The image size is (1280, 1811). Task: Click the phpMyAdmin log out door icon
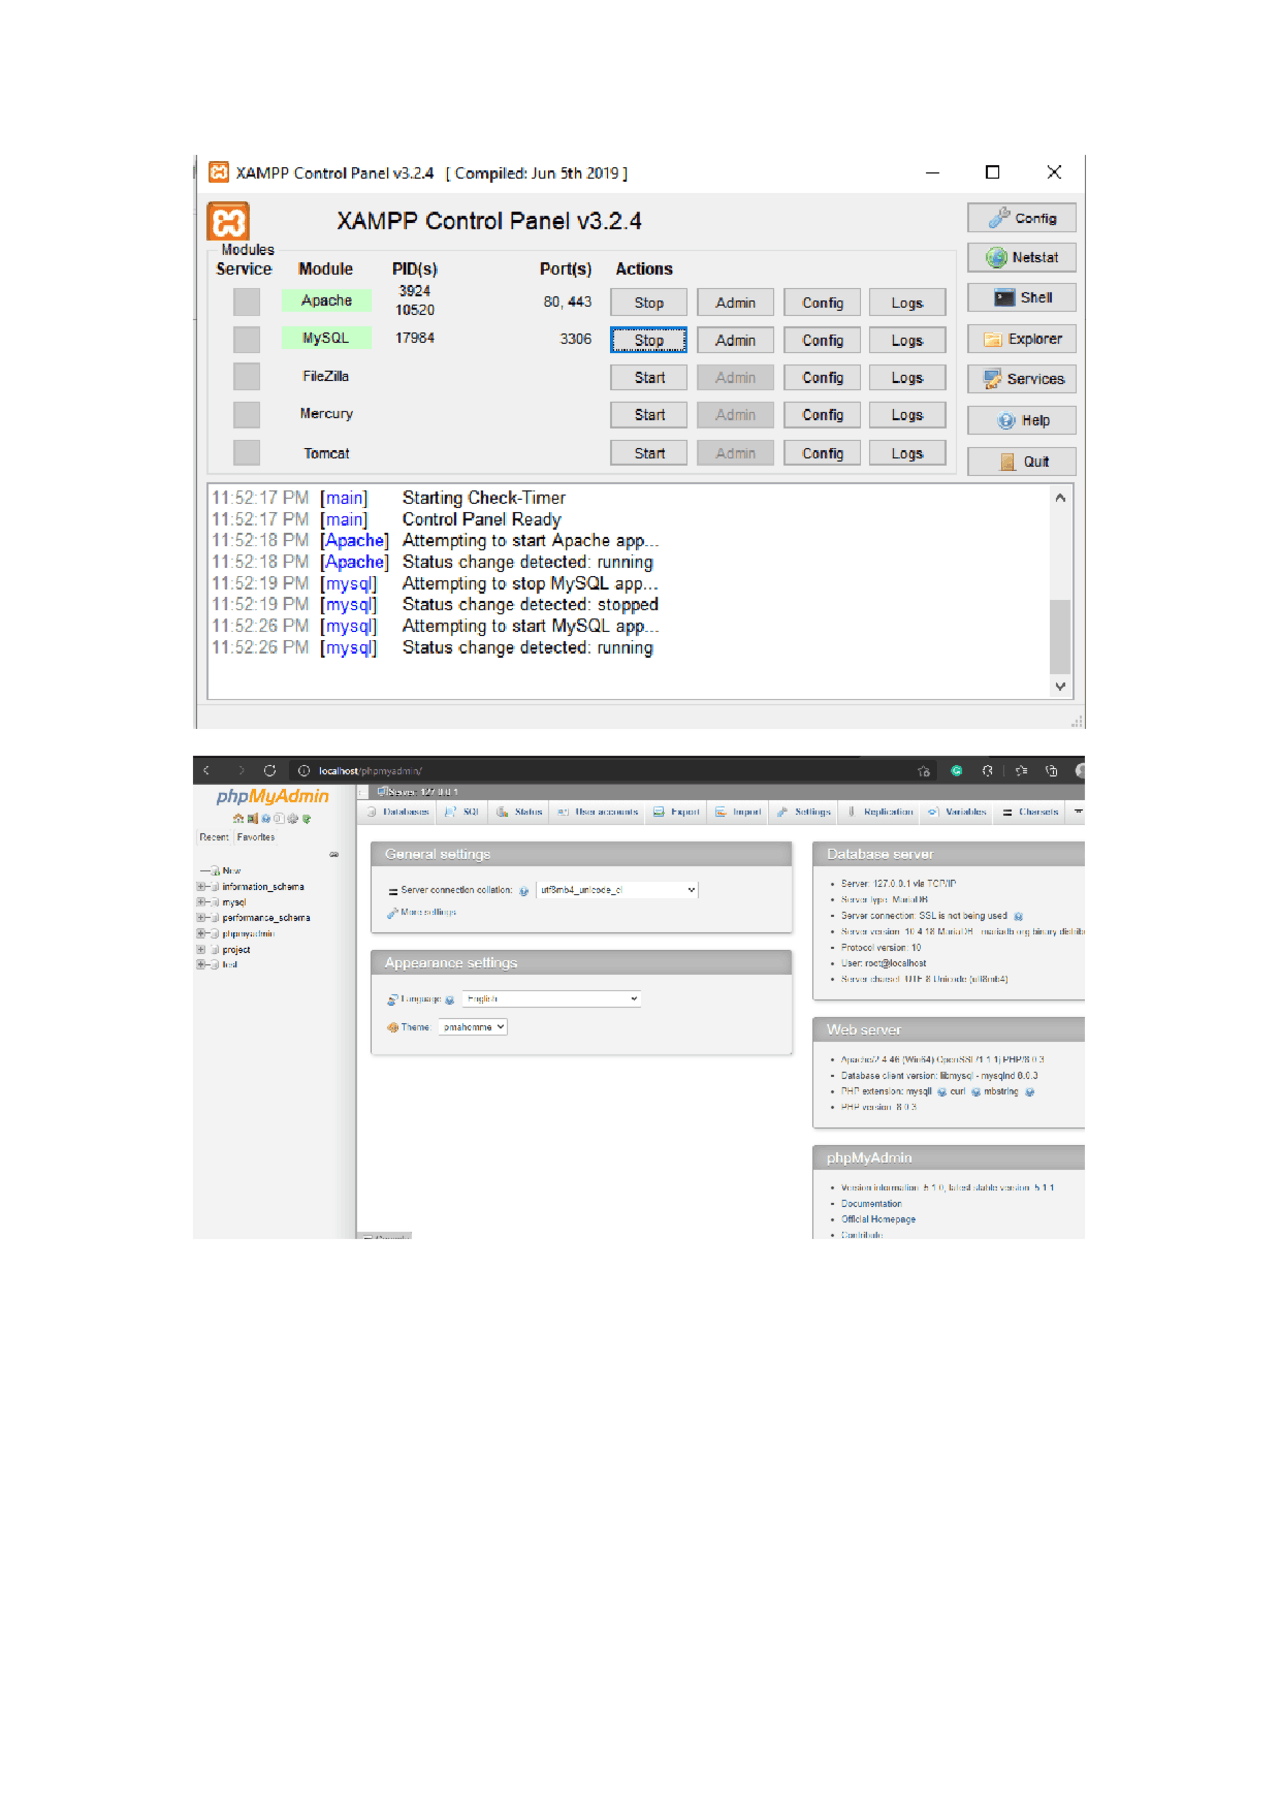pos(252,818)
